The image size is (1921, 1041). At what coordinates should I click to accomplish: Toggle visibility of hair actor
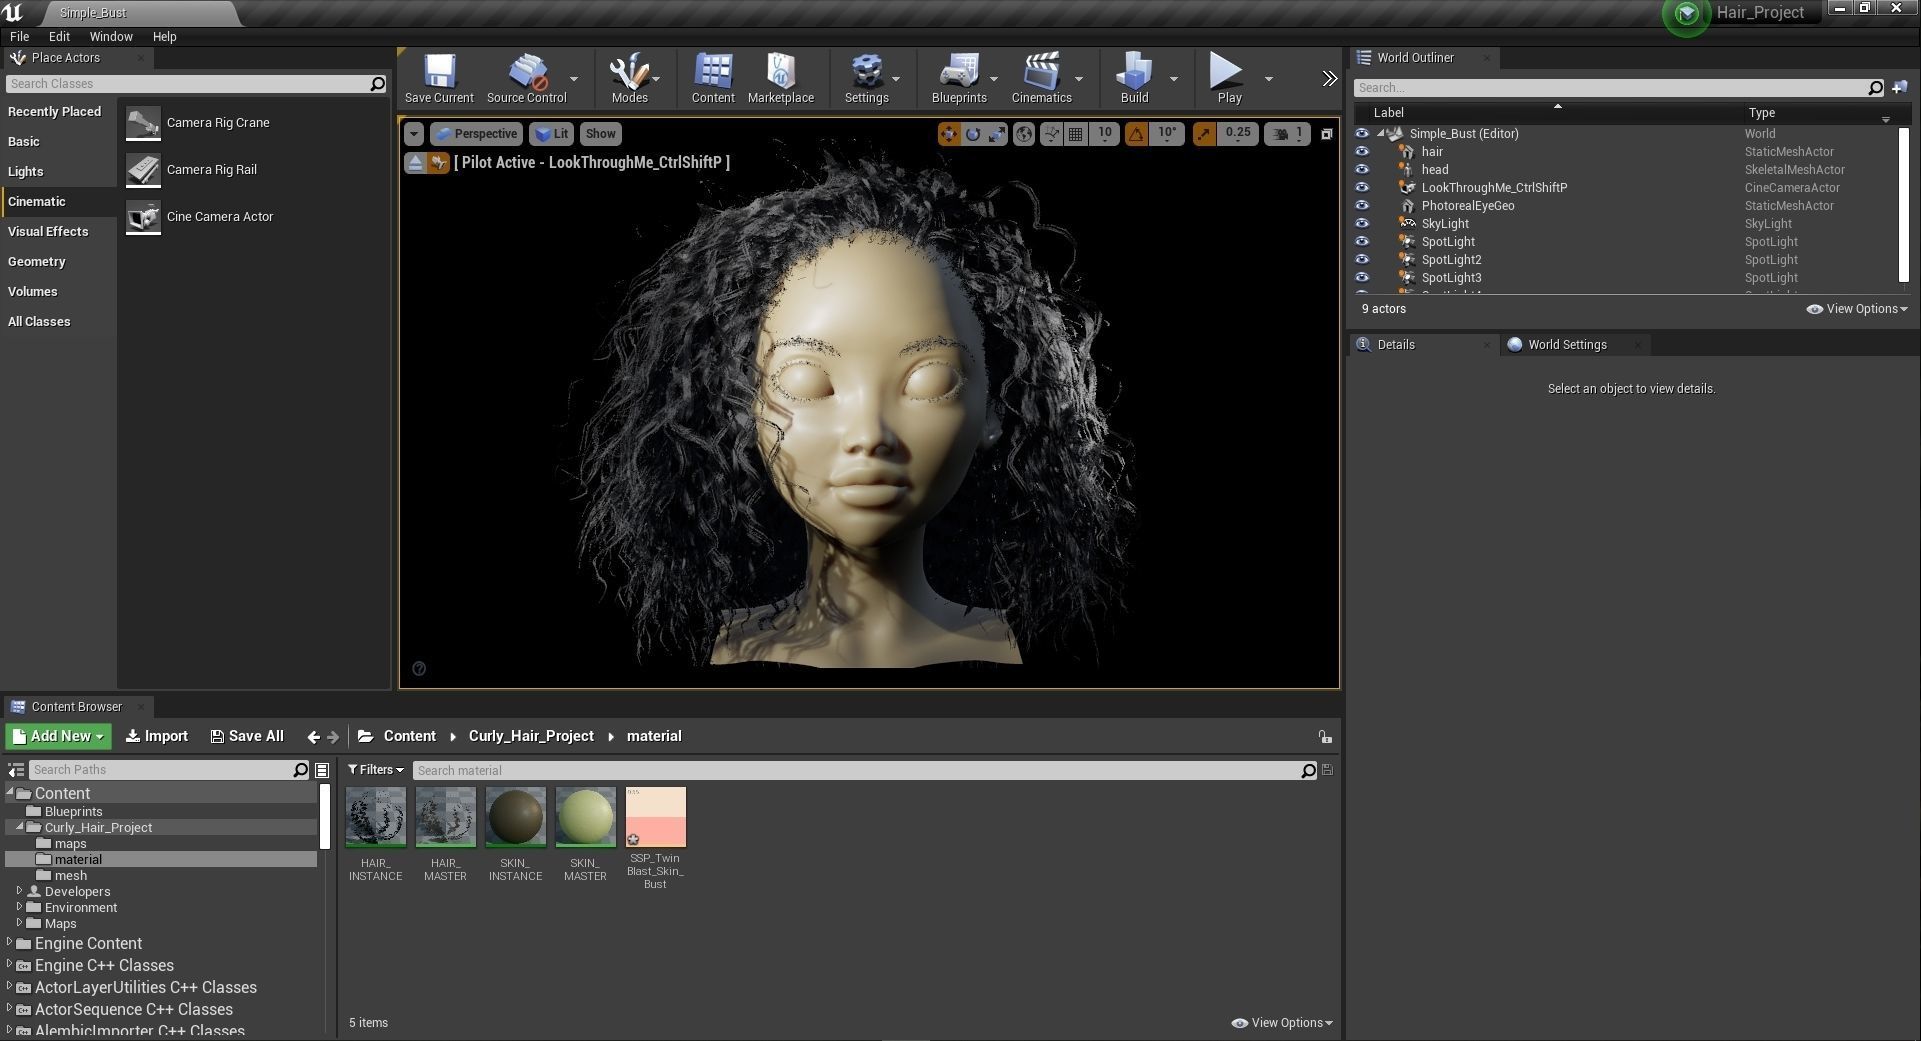point(1361,151)
